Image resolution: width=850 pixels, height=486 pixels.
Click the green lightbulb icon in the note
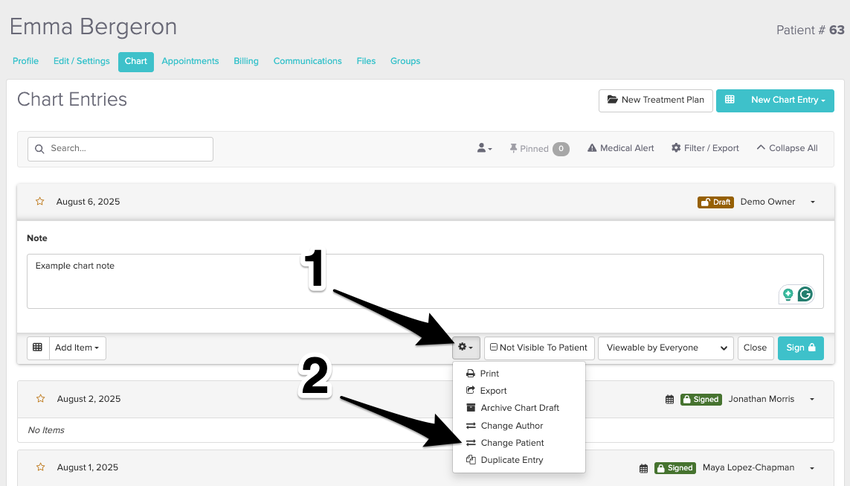coord(788,294)
